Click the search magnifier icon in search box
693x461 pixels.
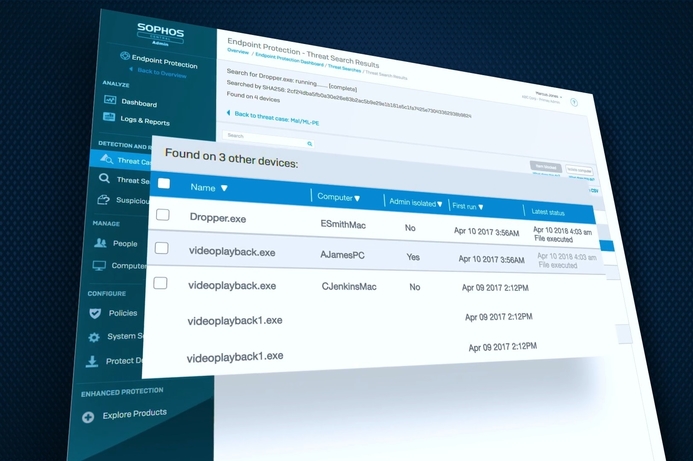pyautogui.click(x=309, y=144)
